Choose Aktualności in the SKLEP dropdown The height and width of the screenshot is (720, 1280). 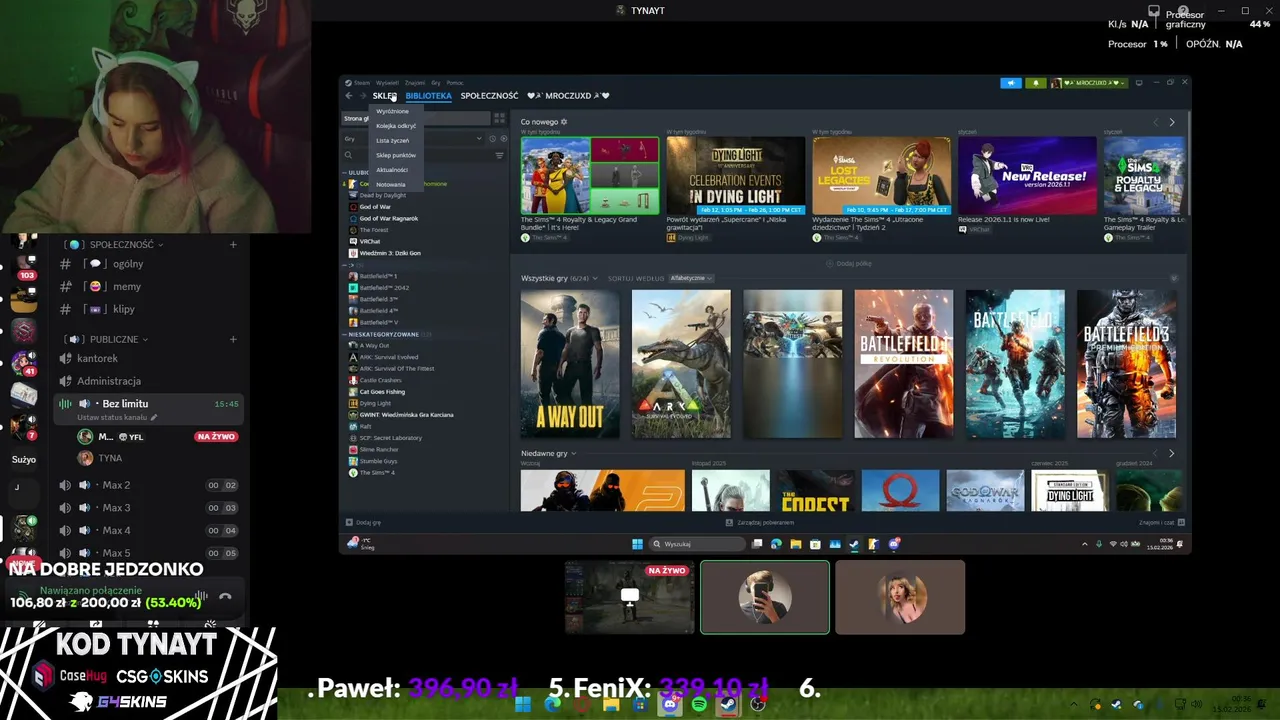tap(392, 170)
